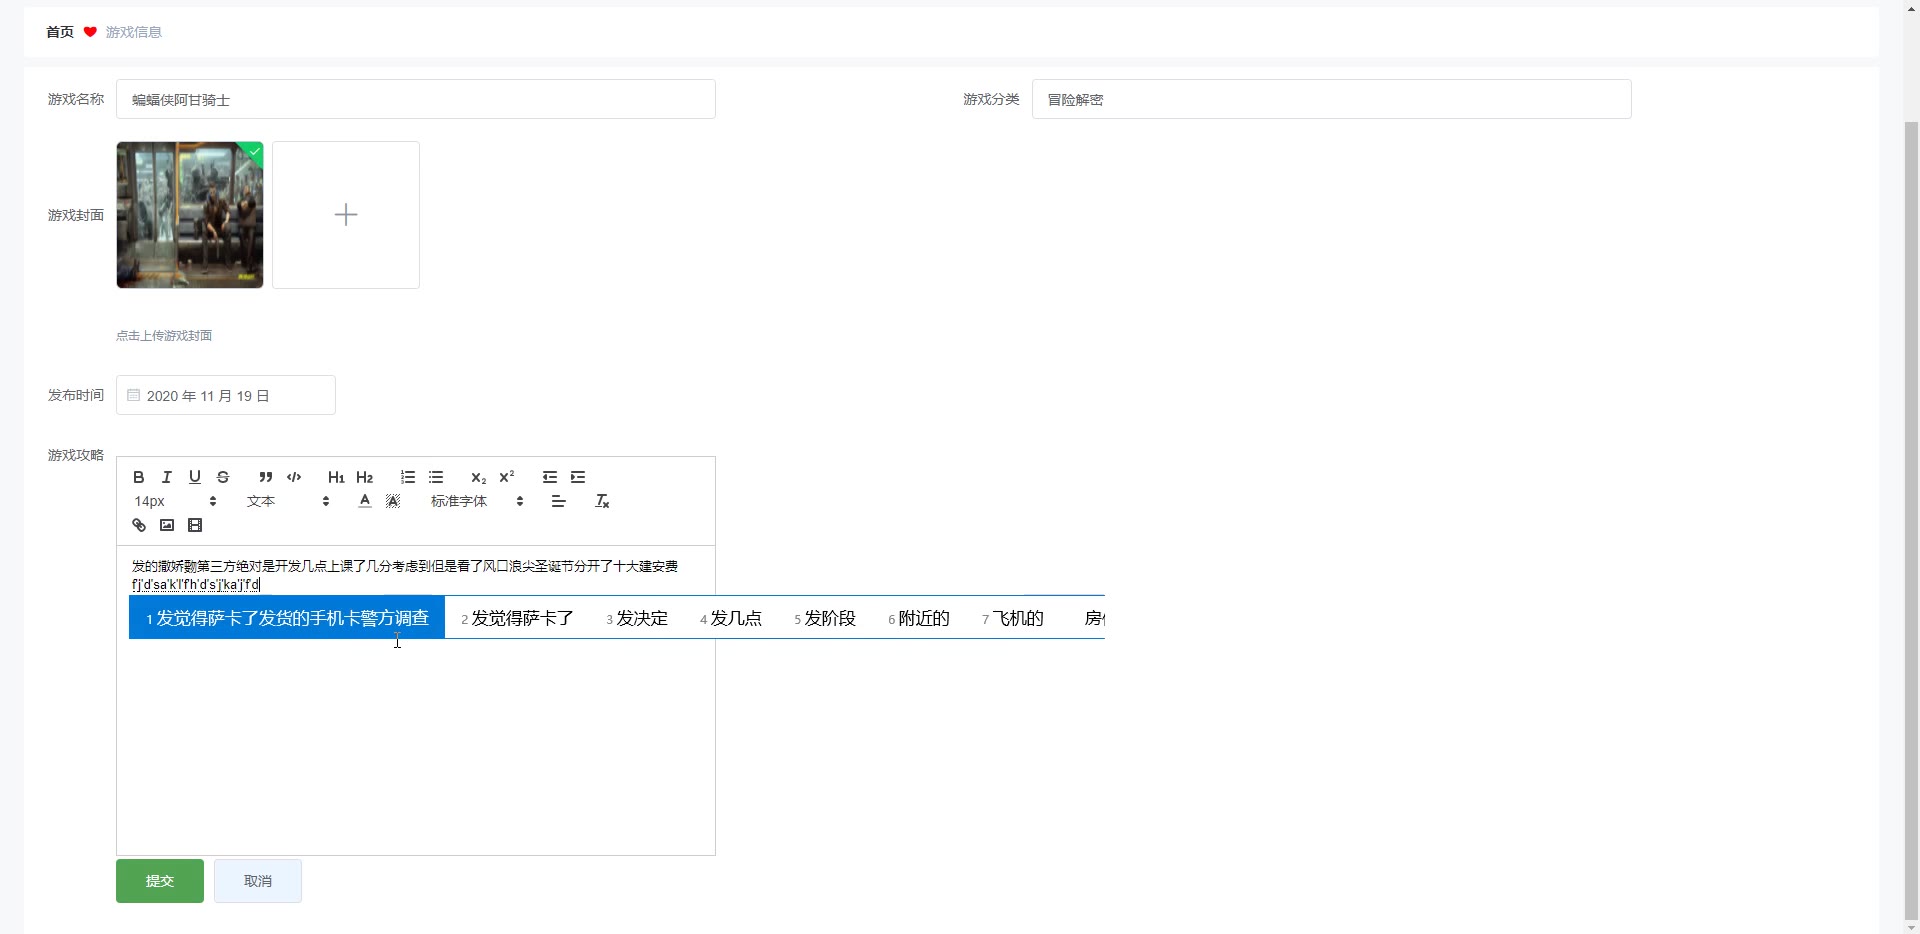Click the 提交 submit button
1920x934 pixels.
pos(160,881)
